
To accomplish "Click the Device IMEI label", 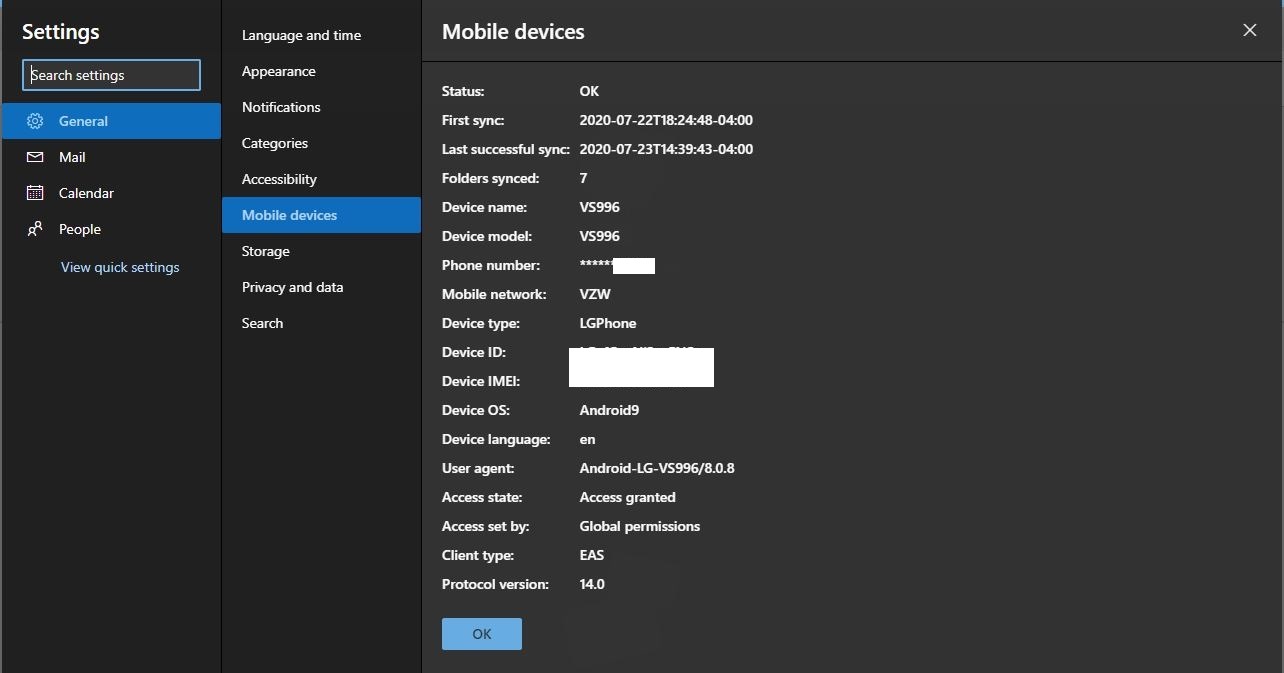I will 481,381.
